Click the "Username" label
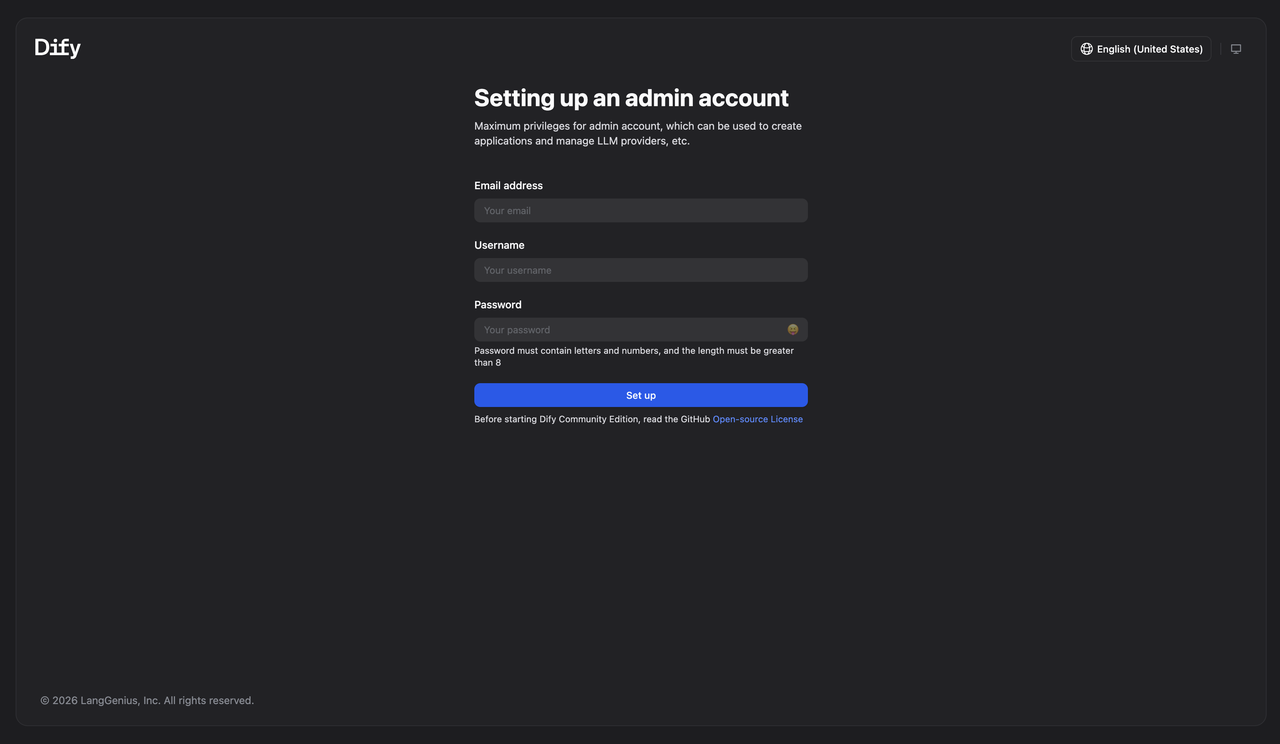The height and width of the screenshot is (744, 1280). 499,245
